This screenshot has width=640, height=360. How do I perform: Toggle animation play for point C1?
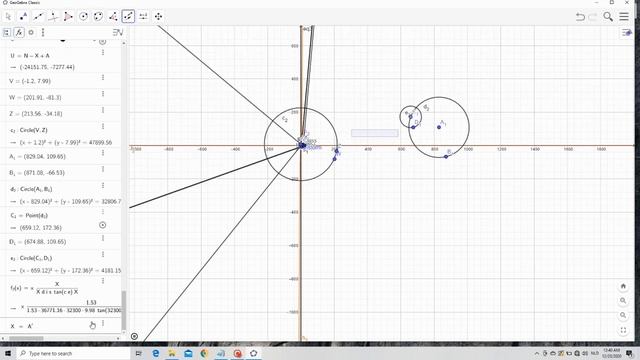[x=103, y=225]
